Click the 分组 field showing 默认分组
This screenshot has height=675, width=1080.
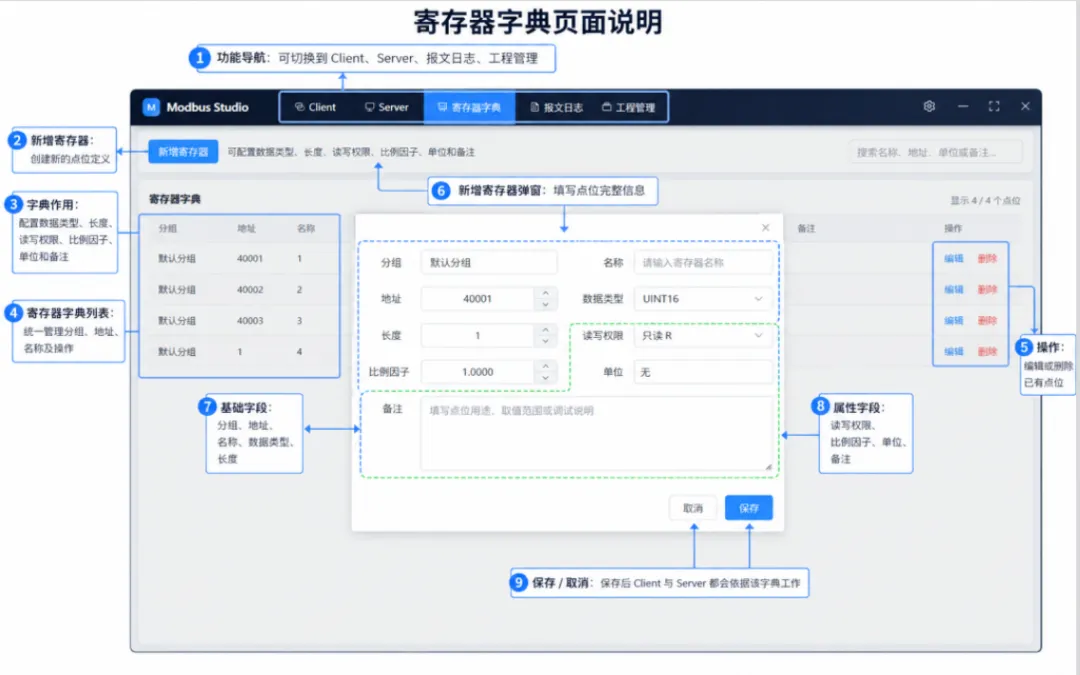pyautogui.click(x=489, y=262)
